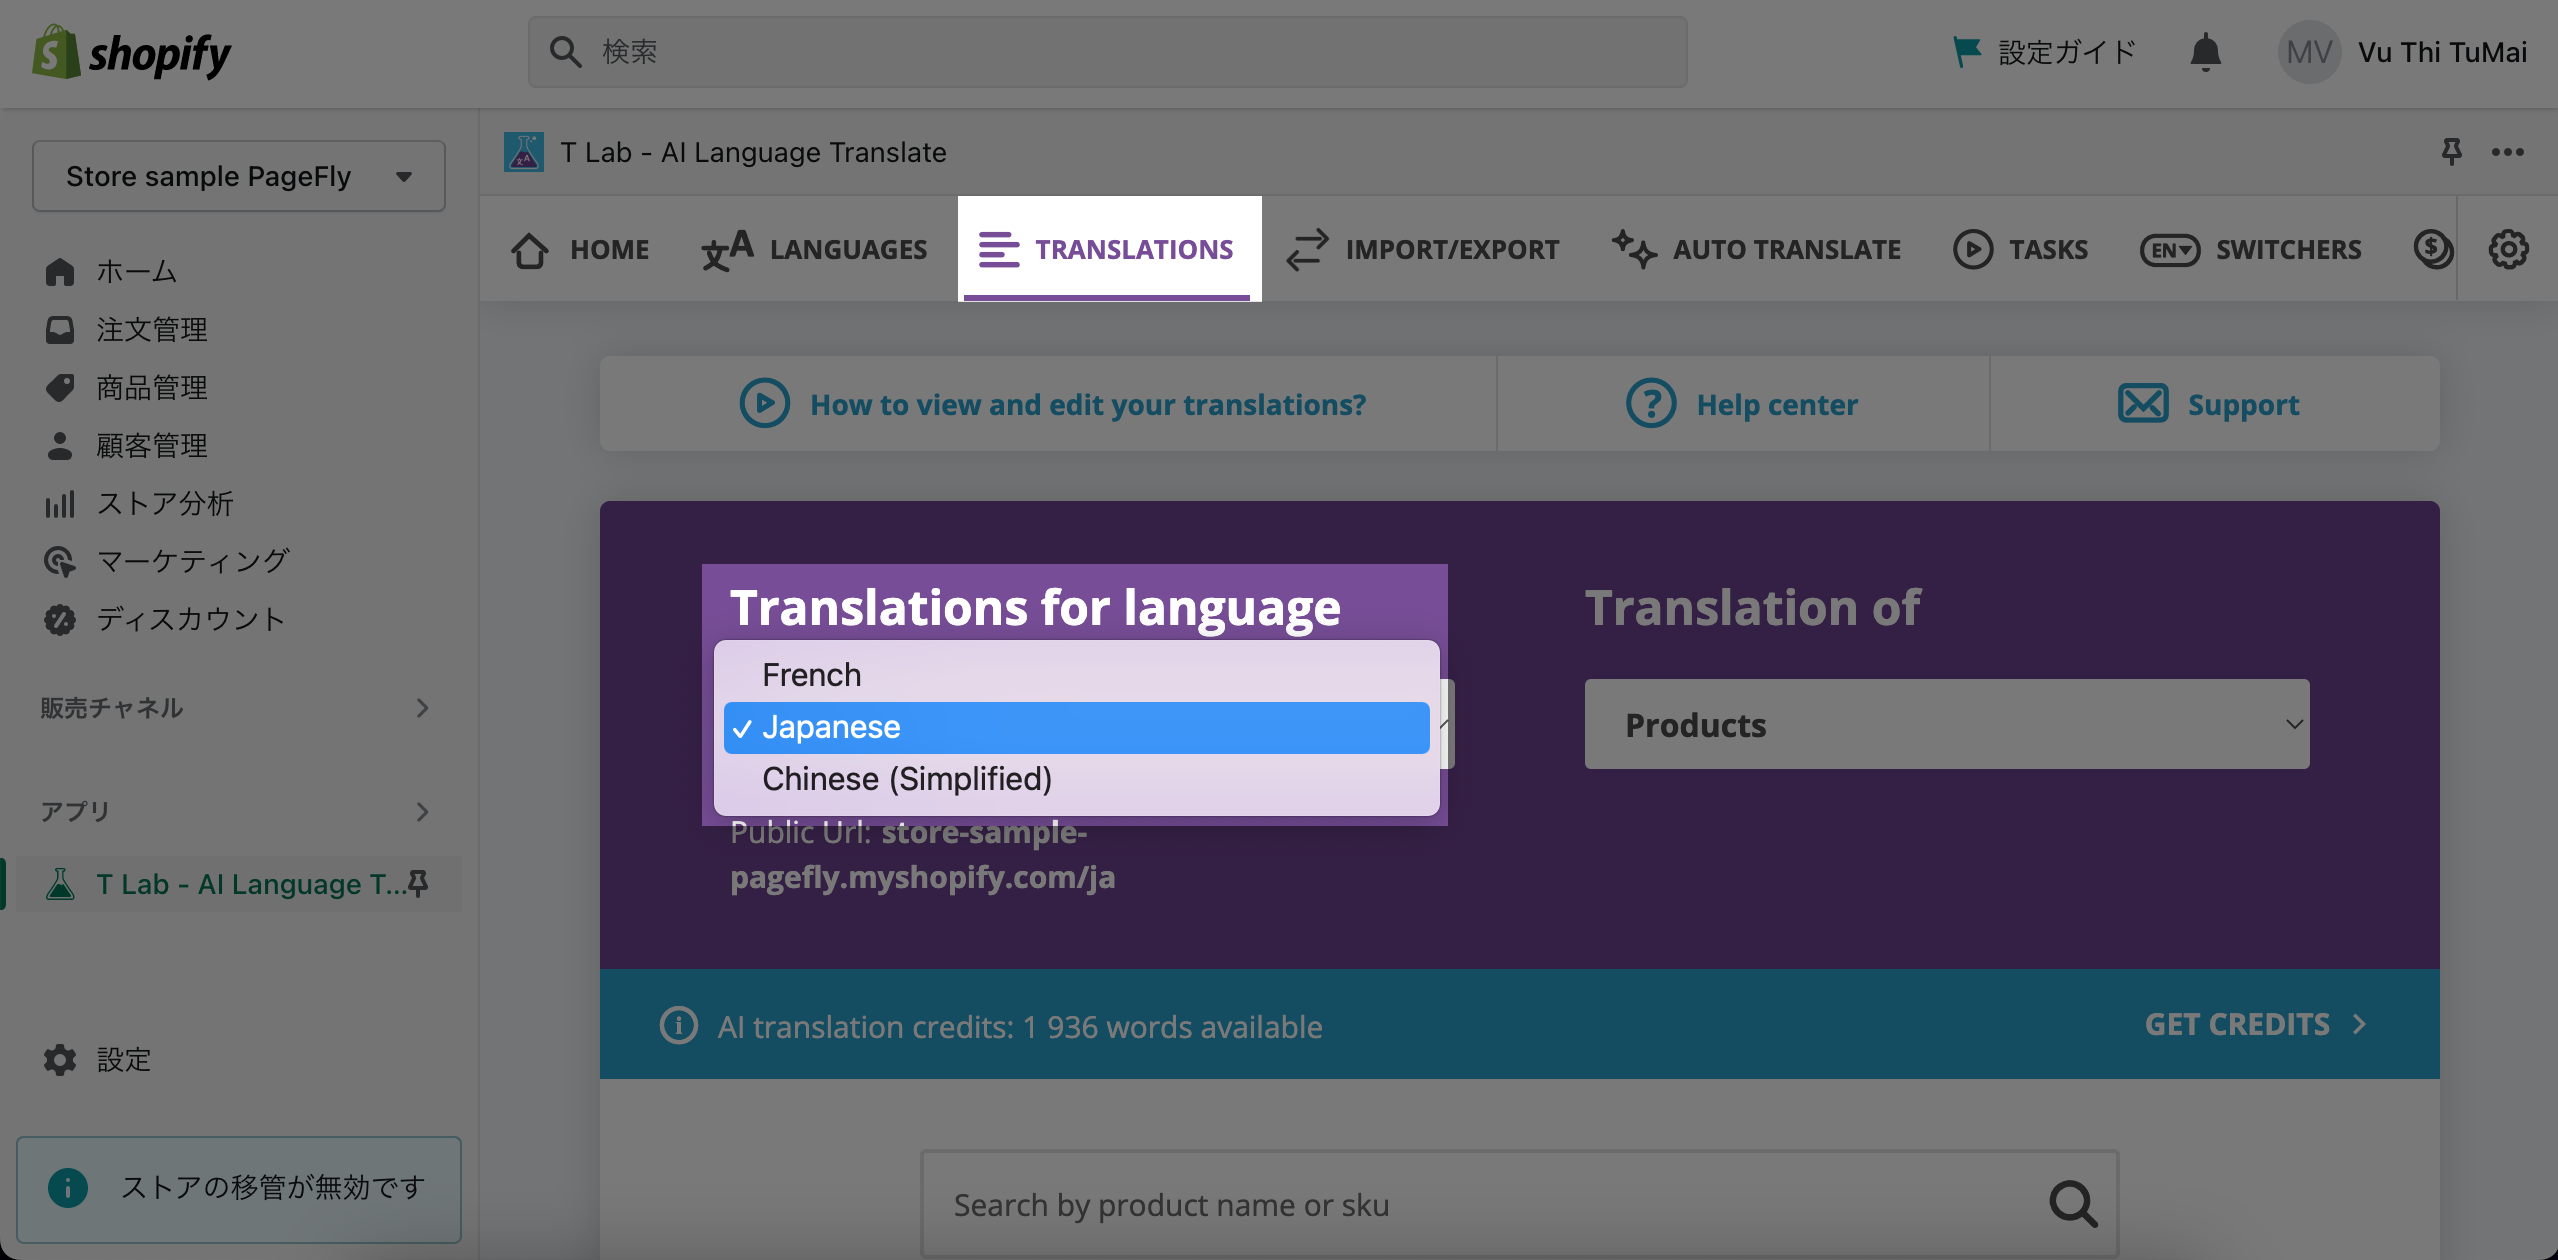
Task: Expand the アプリ section
Action: (237, 811)
